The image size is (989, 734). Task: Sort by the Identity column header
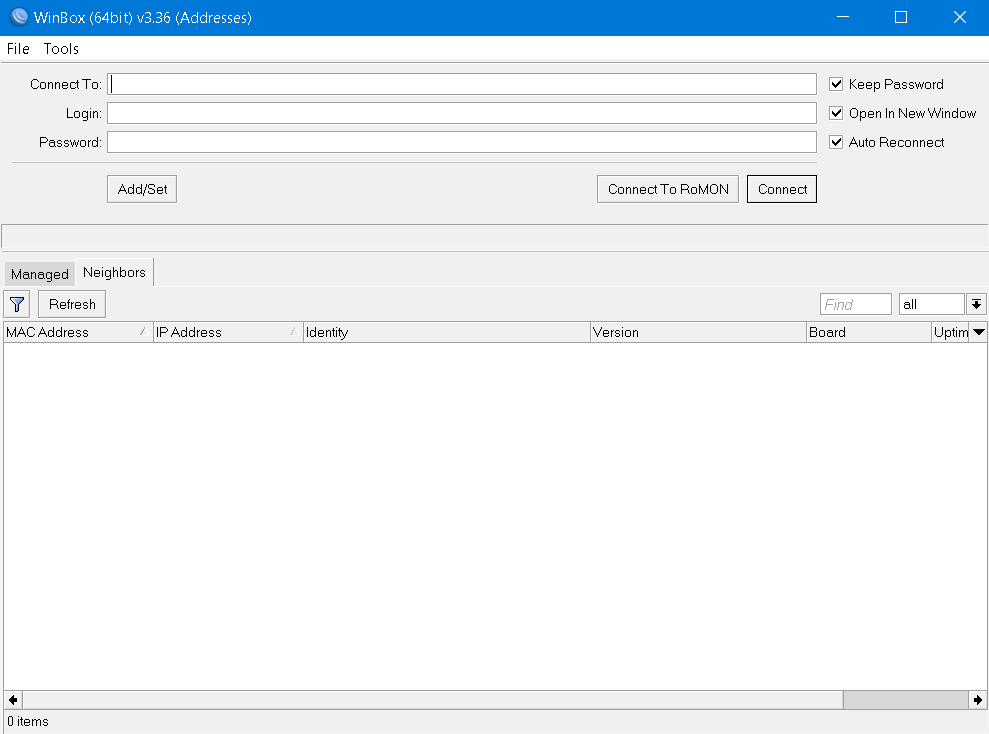(x=447, y=332)
